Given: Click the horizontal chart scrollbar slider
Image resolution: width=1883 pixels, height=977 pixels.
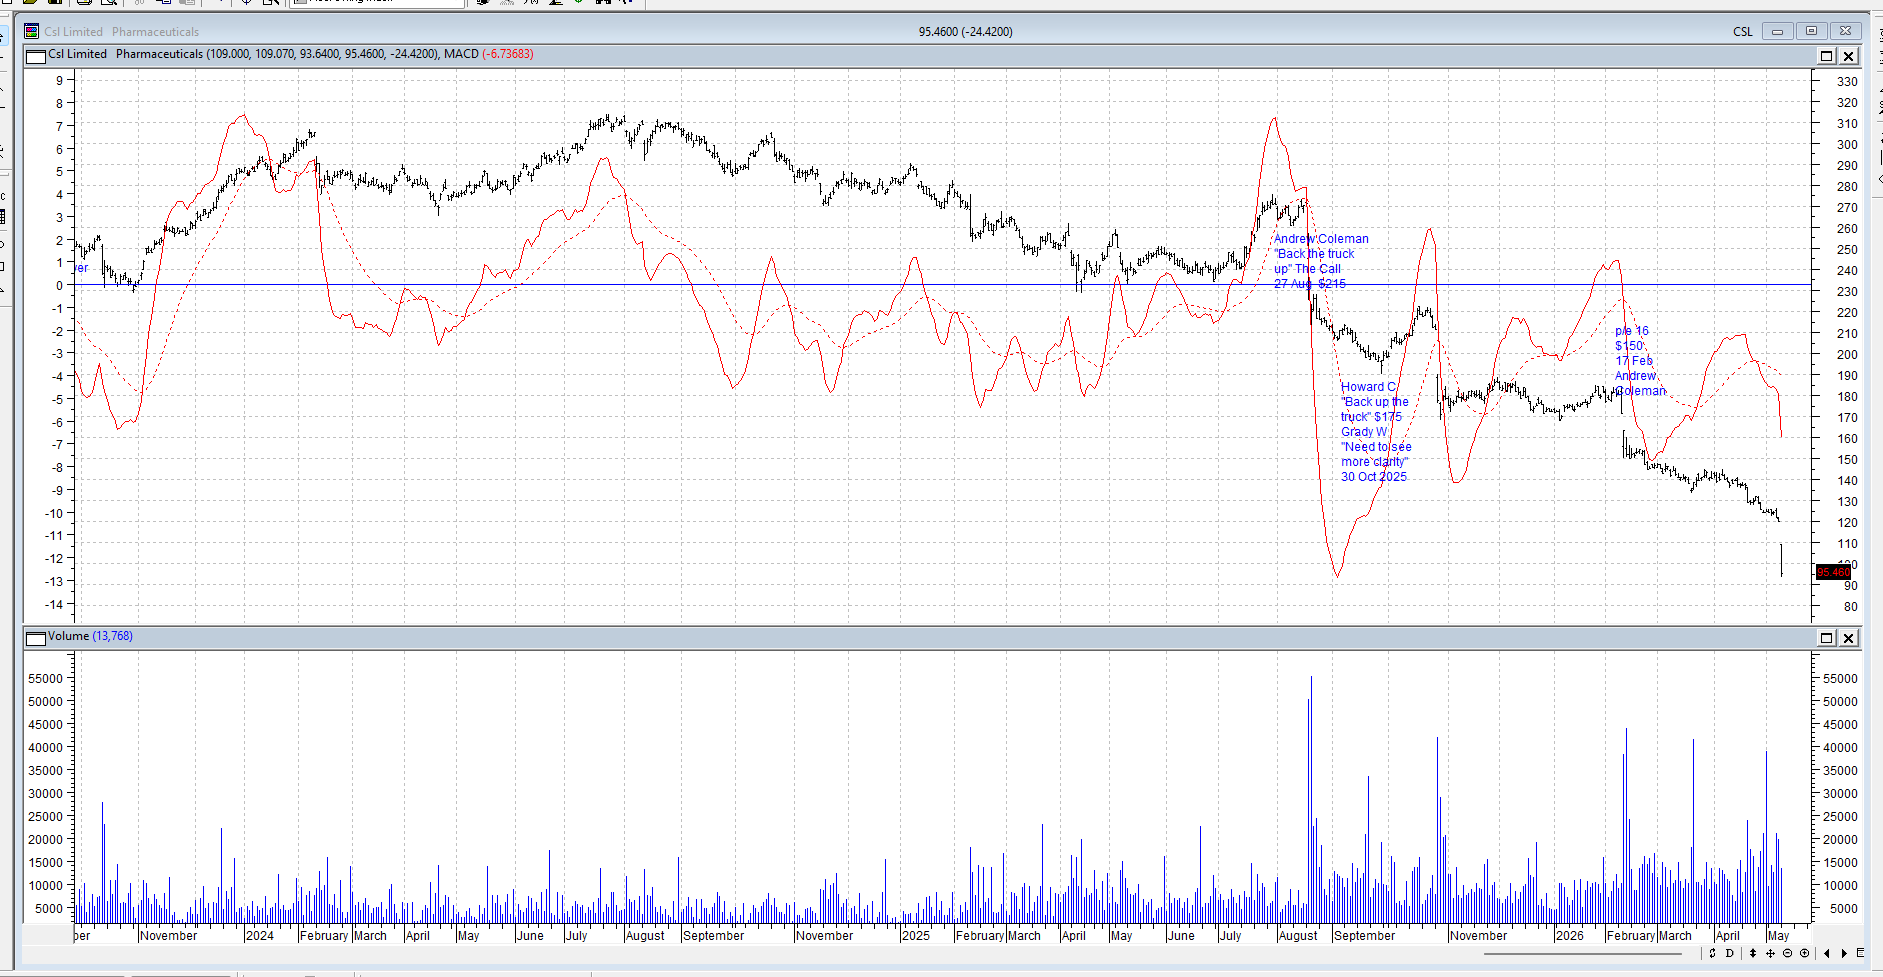Looking at the screenshot, I should 1583,953.
